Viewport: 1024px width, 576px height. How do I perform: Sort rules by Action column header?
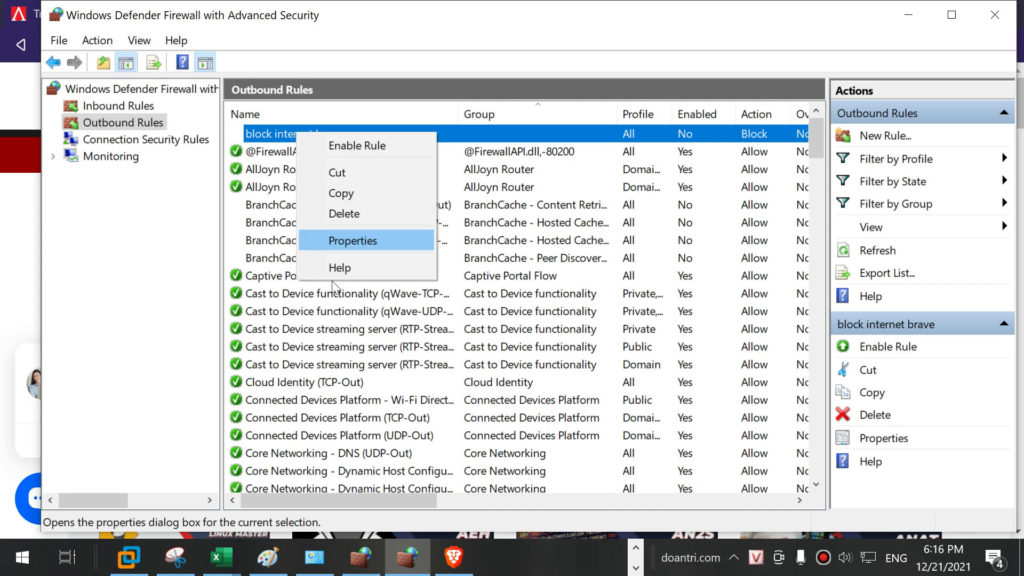click(762, 114)
